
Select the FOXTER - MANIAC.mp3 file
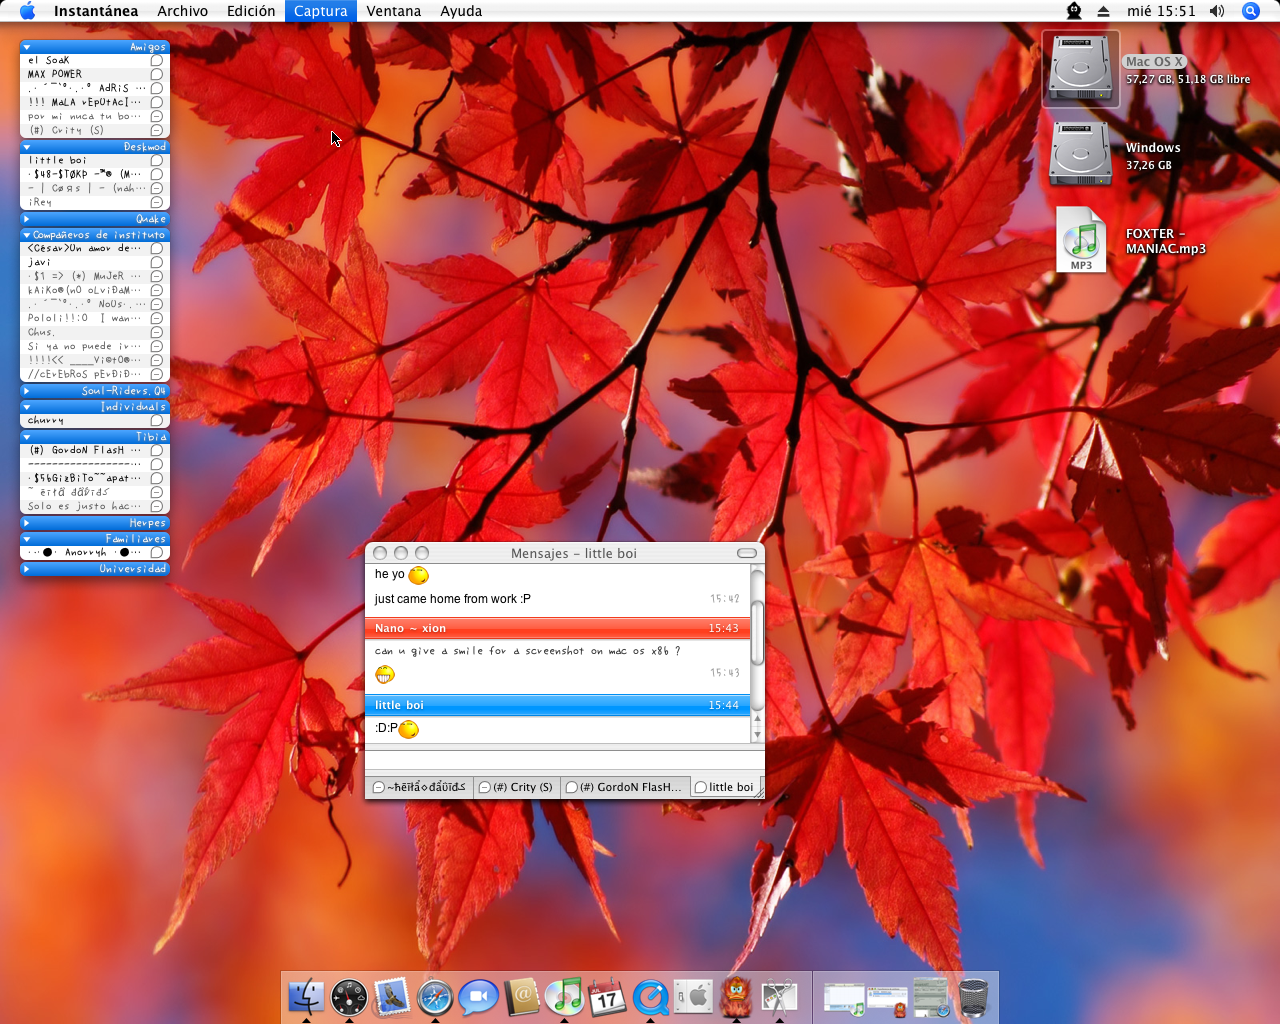(x=1081, y=240)
